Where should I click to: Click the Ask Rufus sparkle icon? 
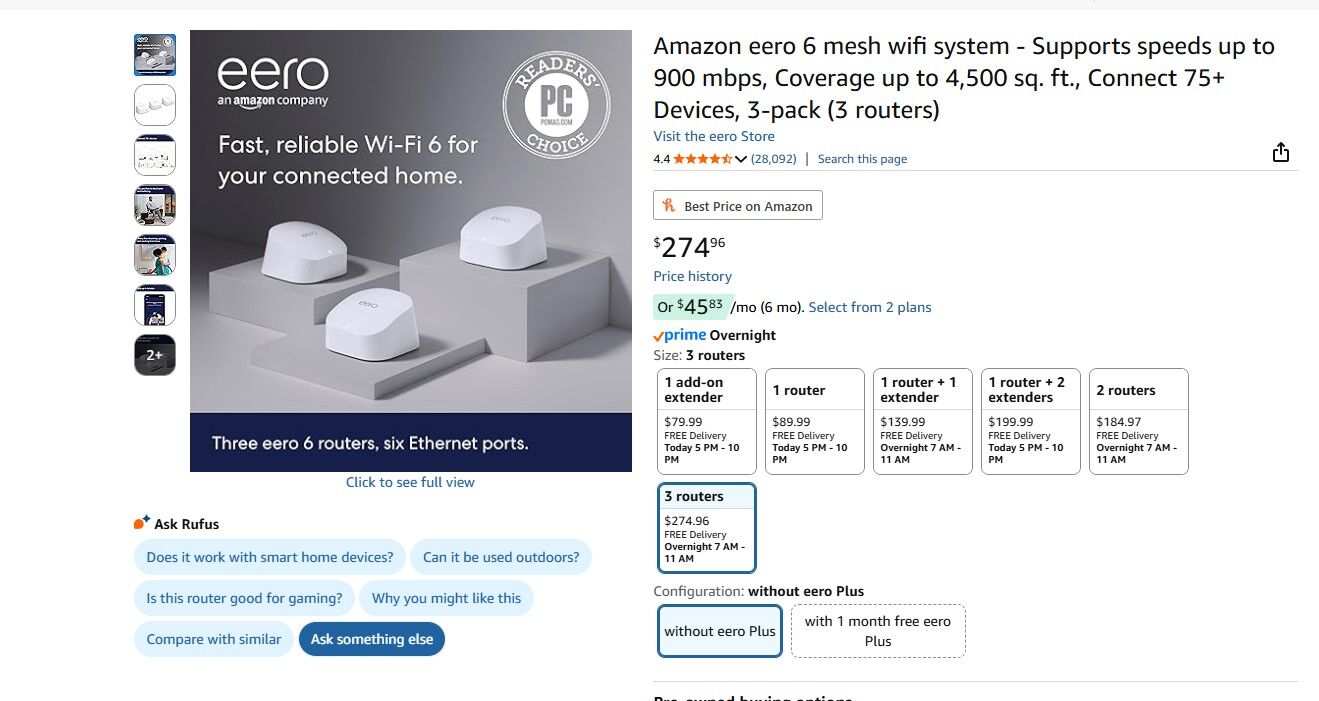[x=142, y=523]
